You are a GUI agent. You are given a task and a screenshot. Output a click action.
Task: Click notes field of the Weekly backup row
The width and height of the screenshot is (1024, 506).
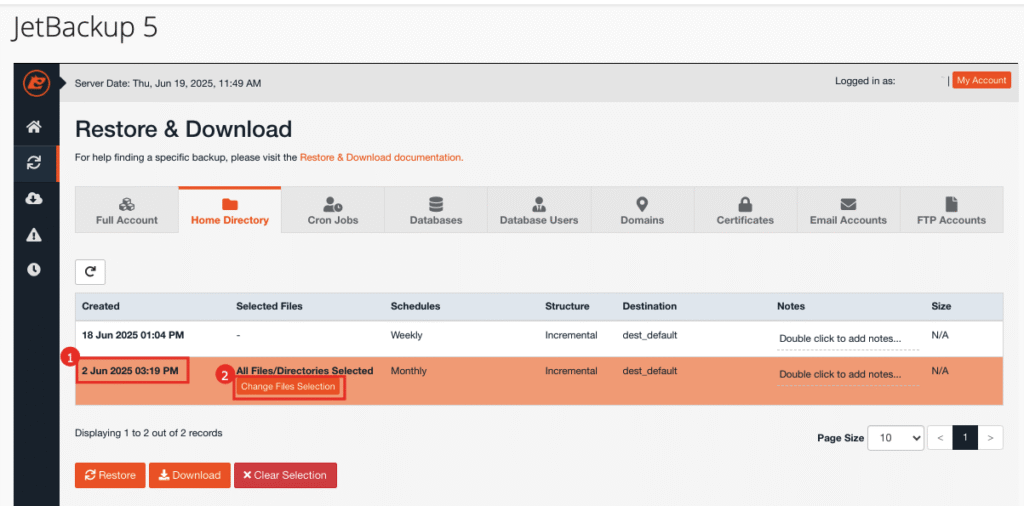pos(848,340)
